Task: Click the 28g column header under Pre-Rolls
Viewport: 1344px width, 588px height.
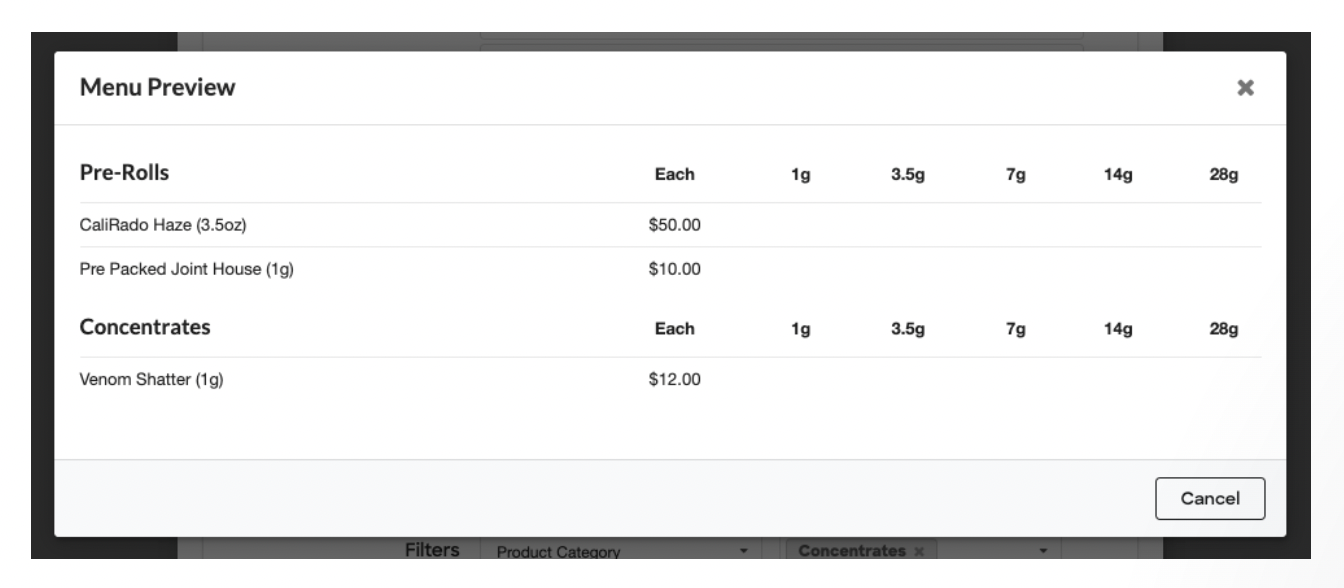Action: pyautogui.click(x=1223, y=175)
